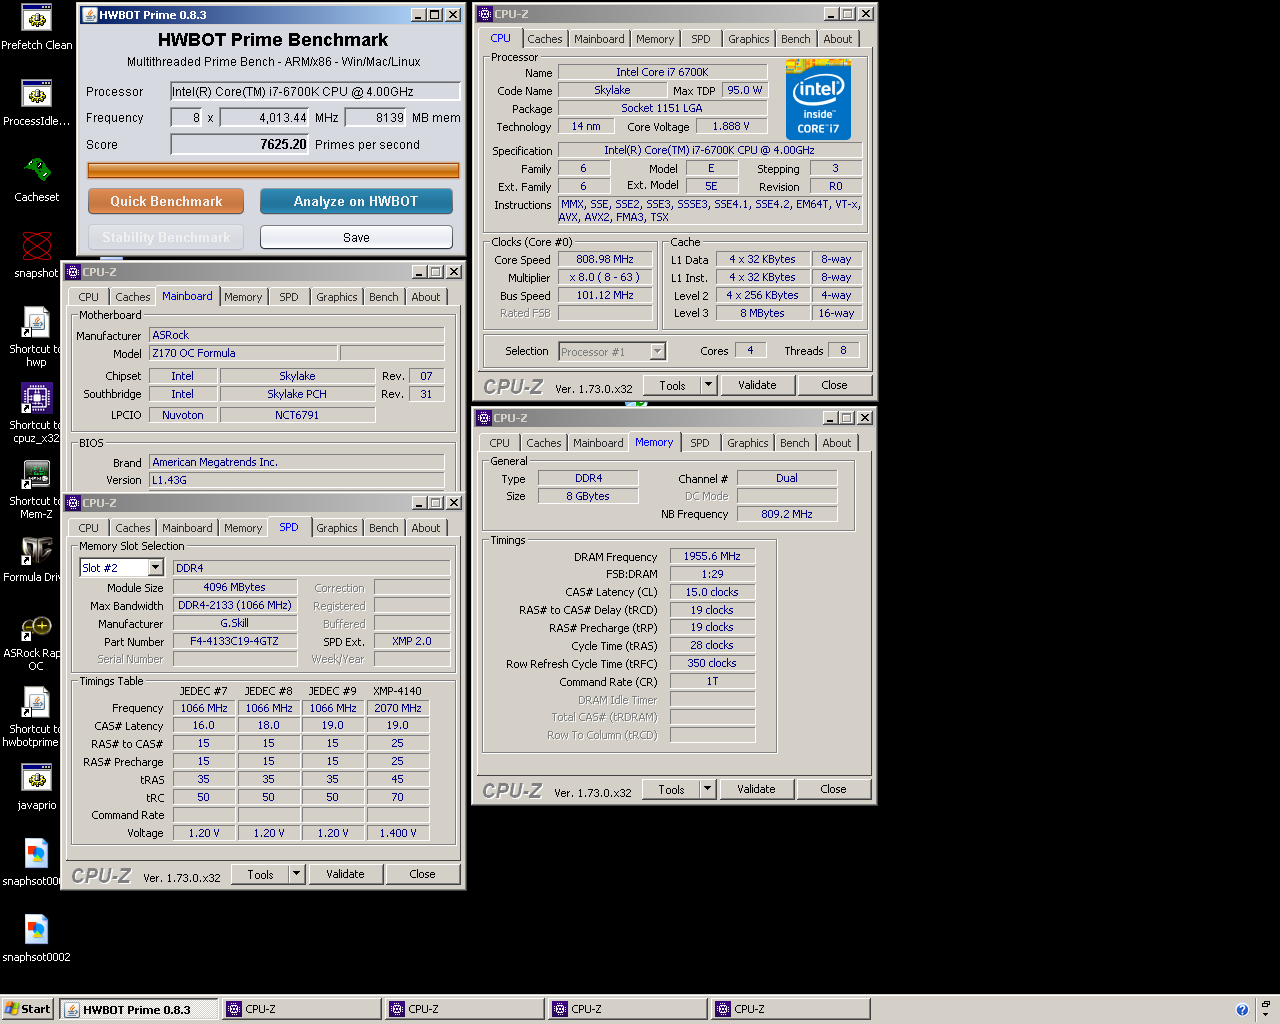Click Tools button in SPD CPU-Z window
The height and width of the screenshot is (1024, 1280).
(260, 874)
